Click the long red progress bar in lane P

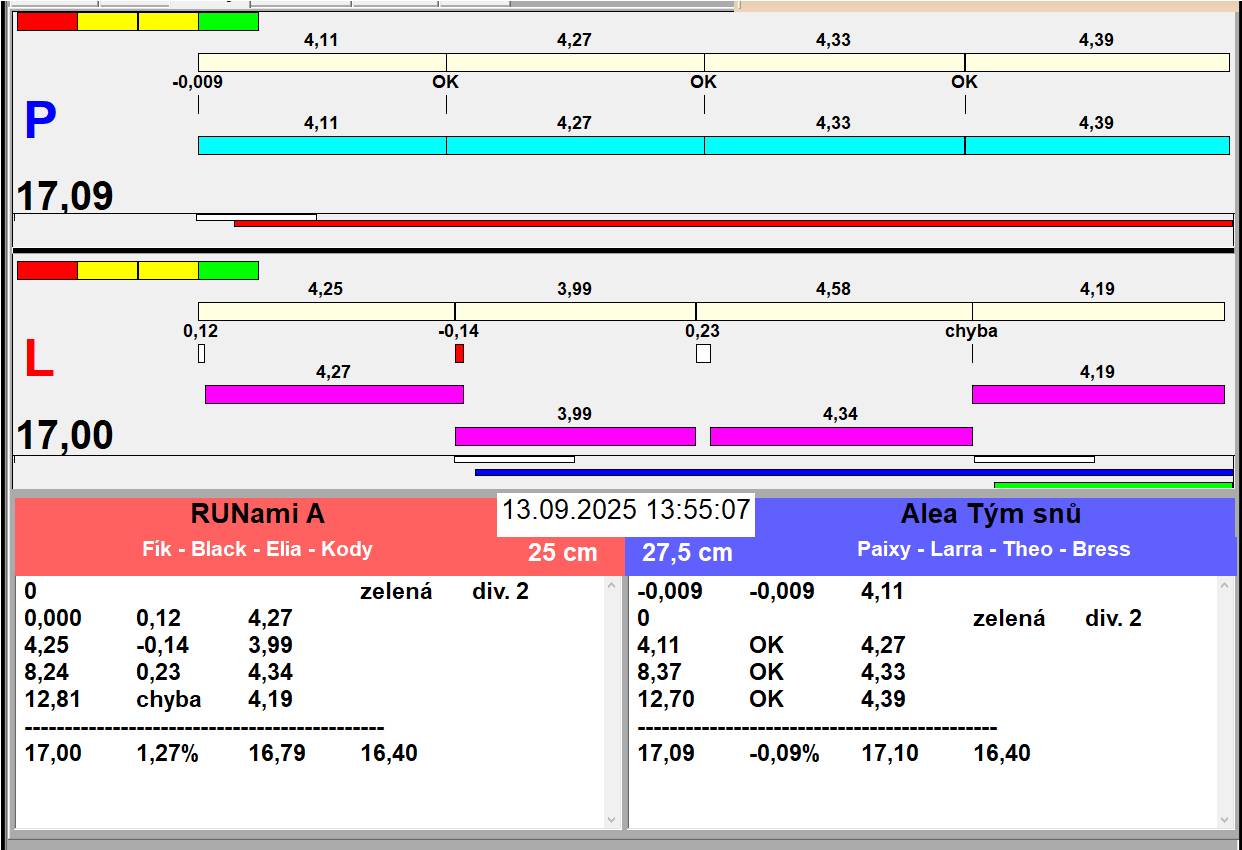coord(733,223)
